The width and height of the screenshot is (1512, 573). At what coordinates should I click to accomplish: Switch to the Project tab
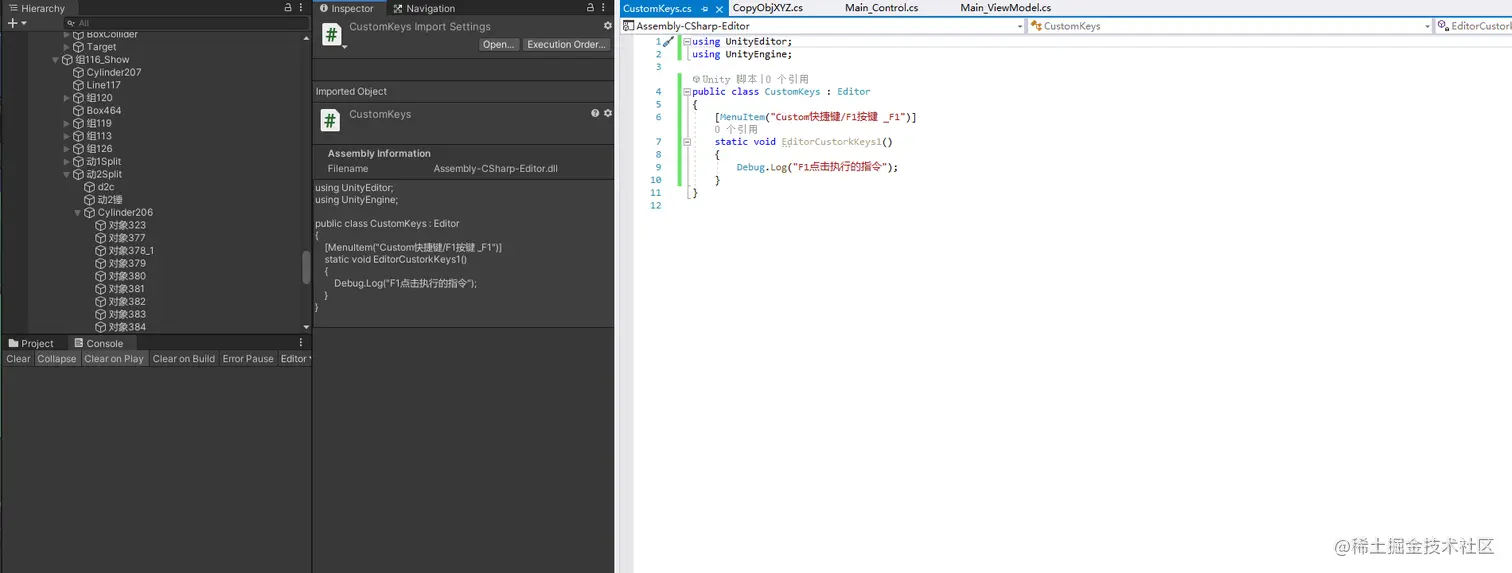pyautogui.click(x=31, y=343)
